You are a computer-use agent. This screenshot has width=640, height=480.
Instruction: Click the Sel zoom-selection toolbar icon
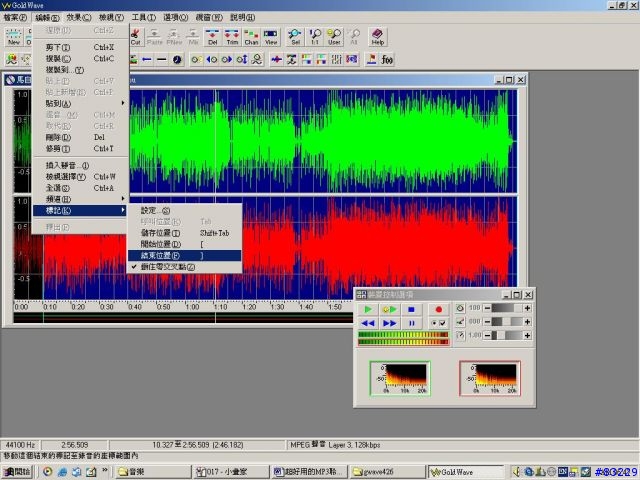[x=295, y=37]
